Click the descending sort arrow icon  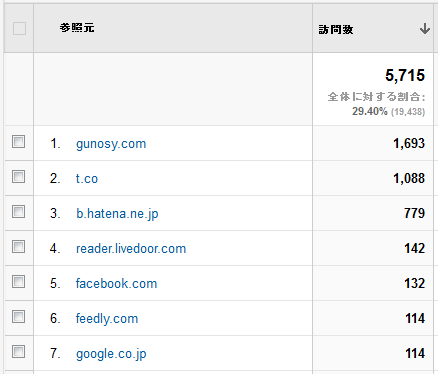tap(424, 29)
